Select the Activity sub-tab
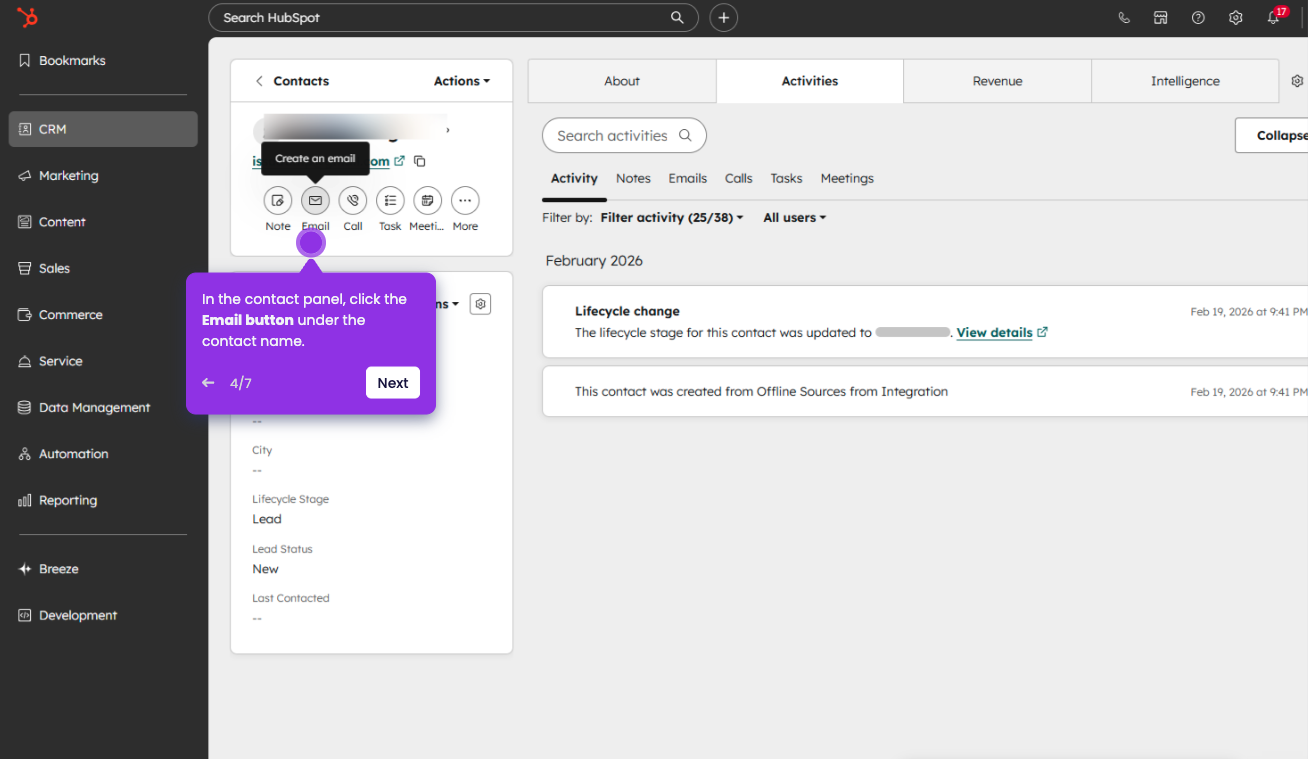Image resolution: width=1308 pixels, height=759 pixels. point(574,178)
